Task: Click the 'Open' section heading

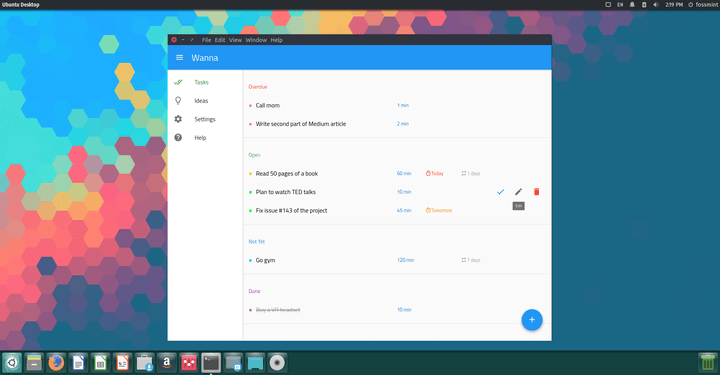Action: [254, 155]
